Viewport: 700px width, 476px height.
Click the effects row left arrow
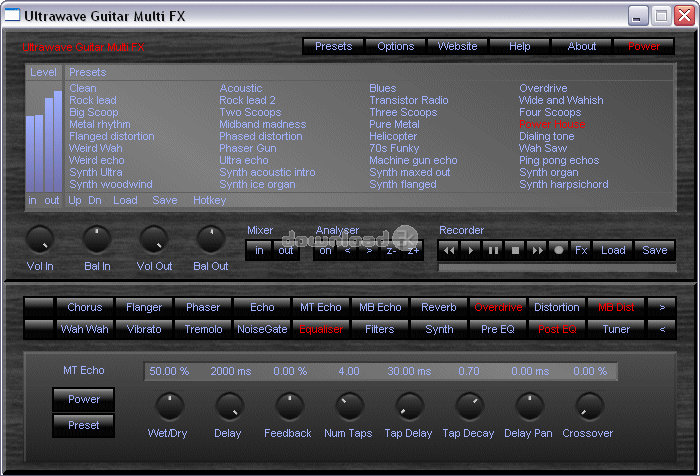[662, 330]
